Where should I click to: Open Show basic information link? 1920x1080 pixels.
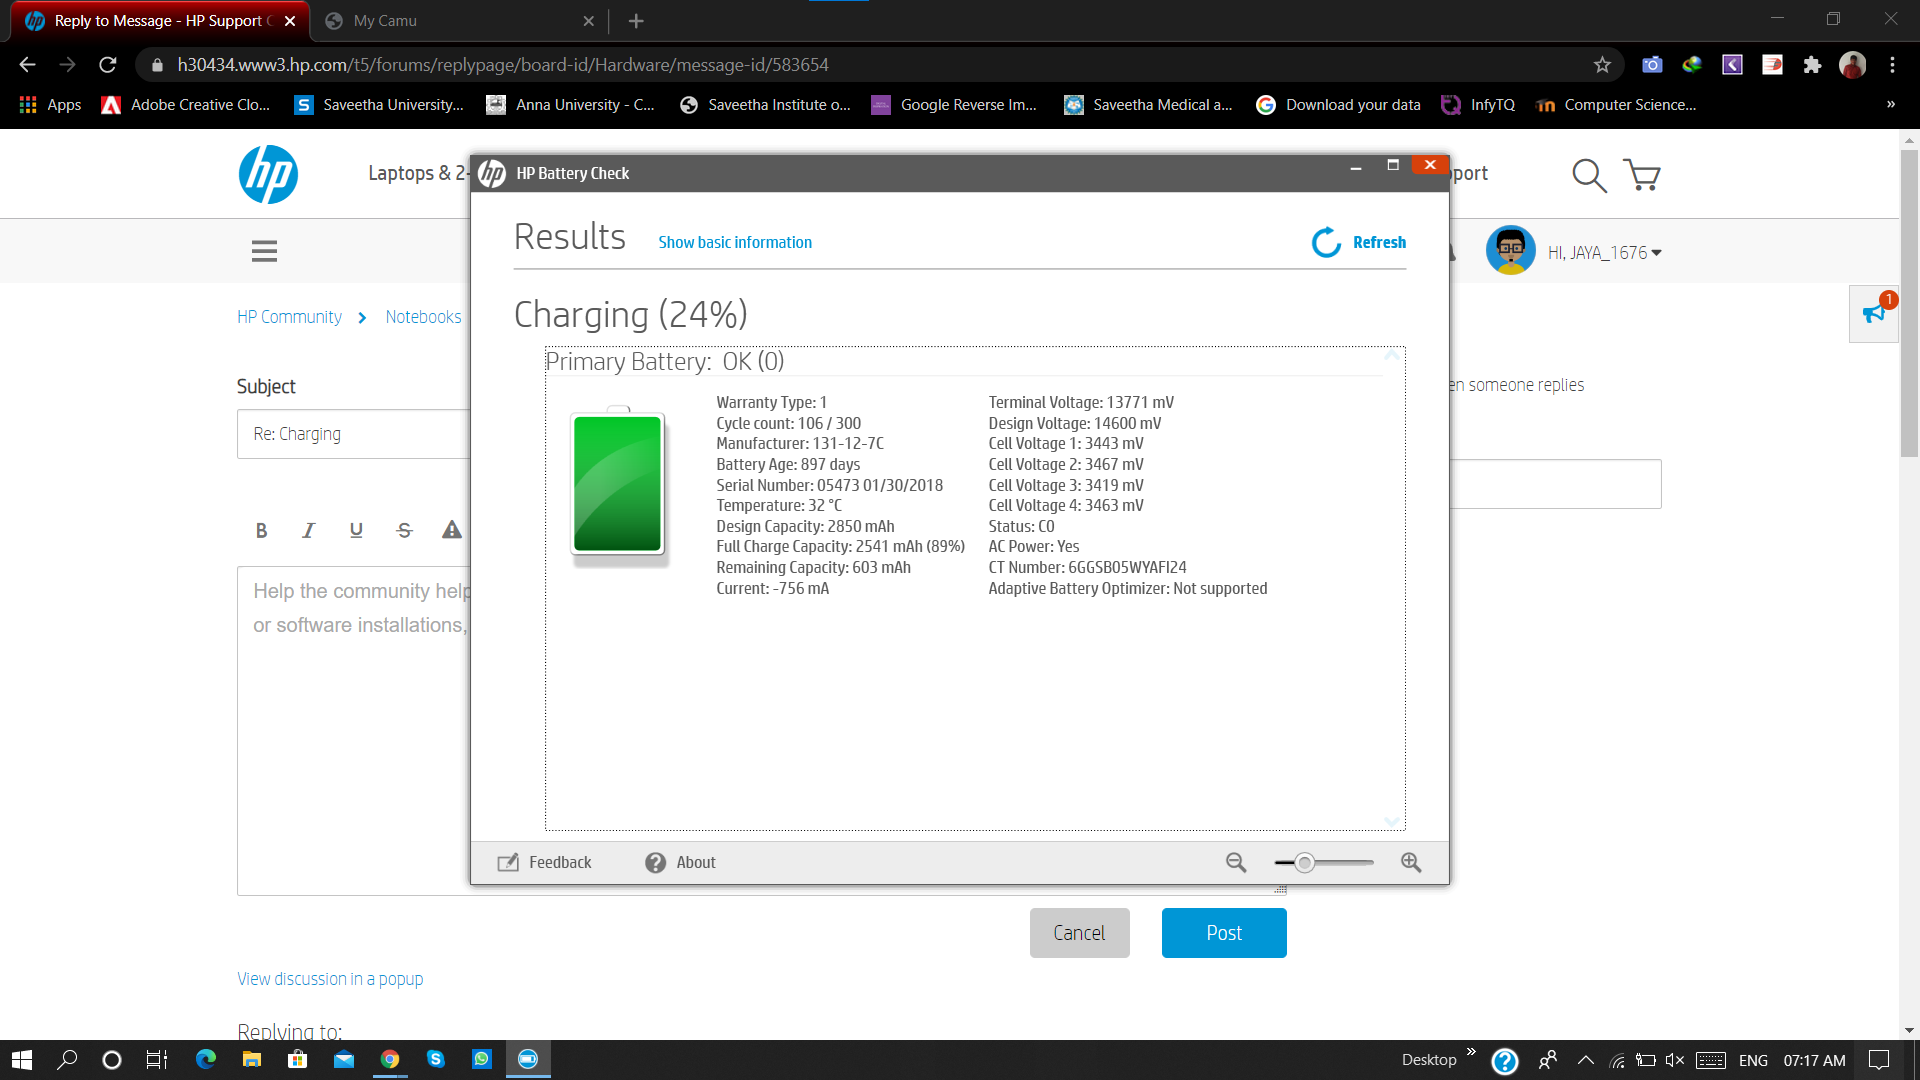point(735,242)
